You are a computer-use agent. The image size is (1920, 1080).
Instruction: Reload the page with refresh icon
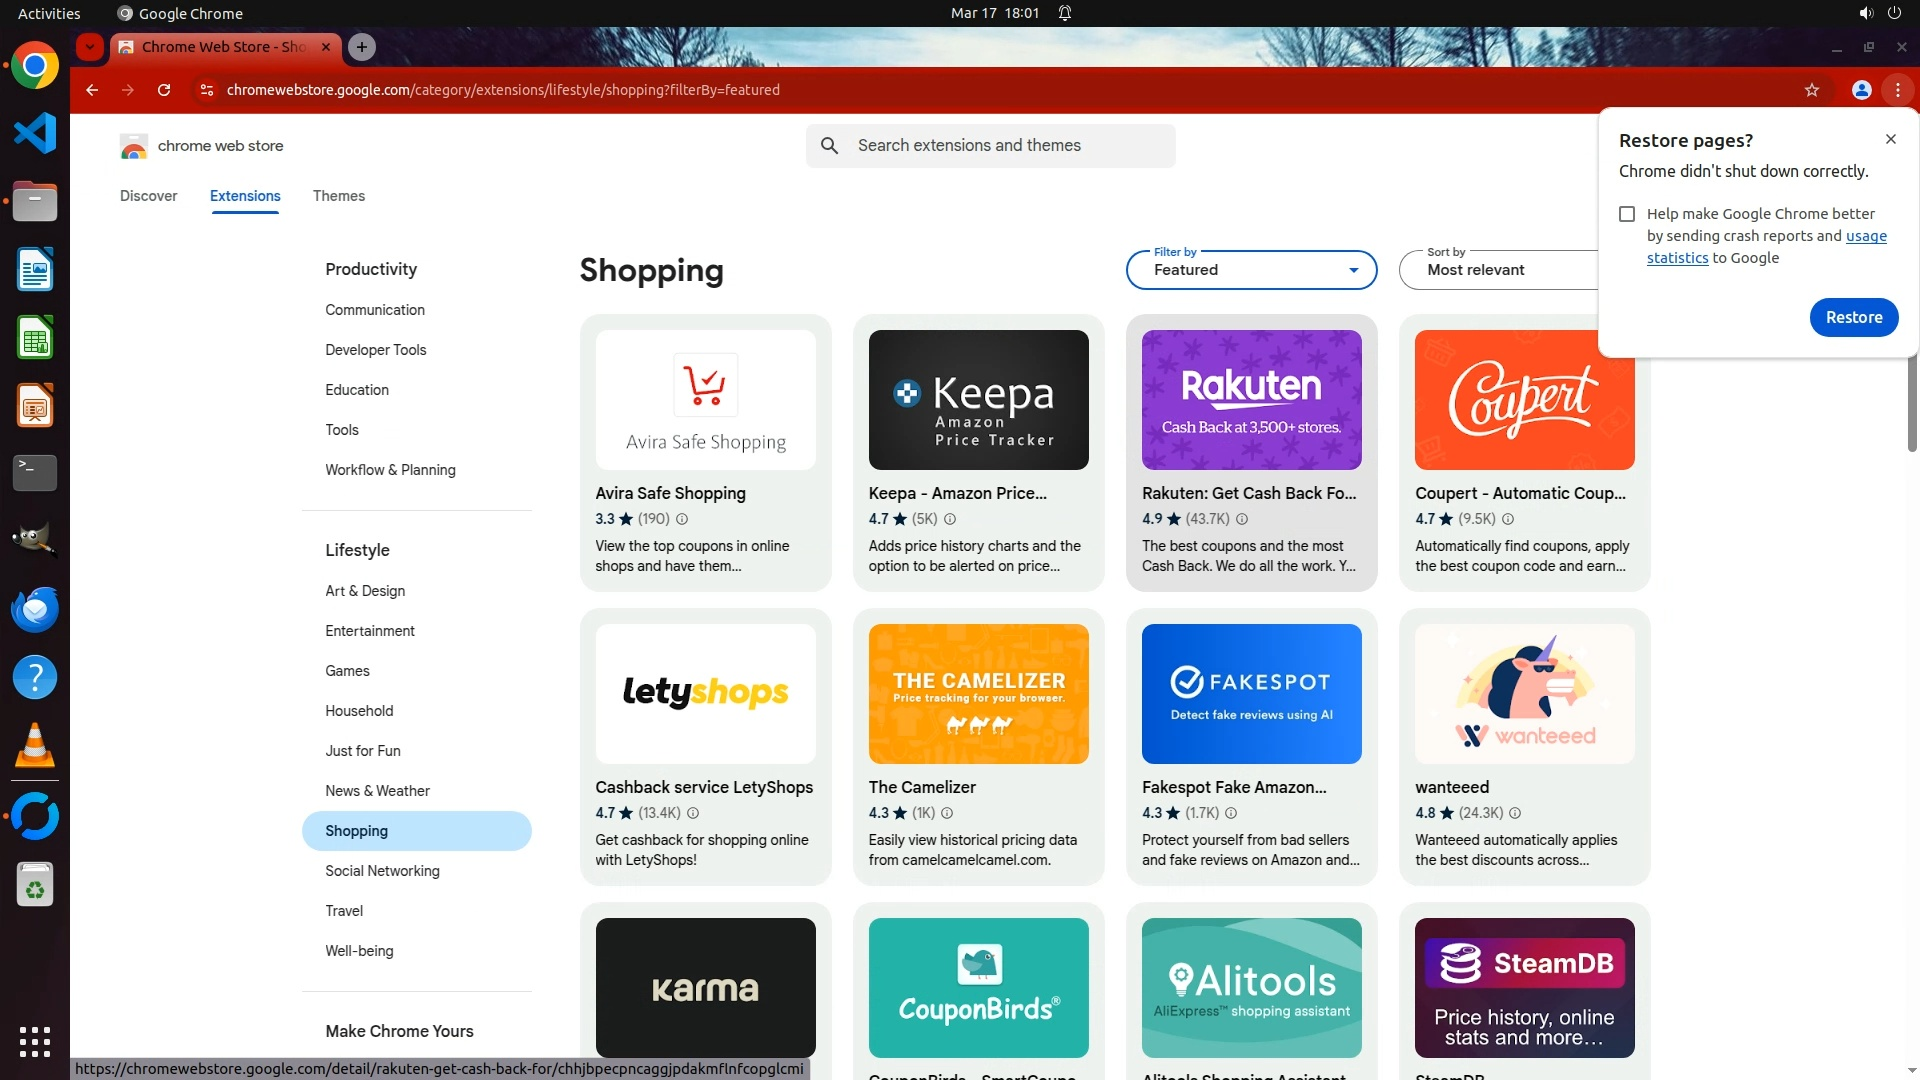coord(164,90)
